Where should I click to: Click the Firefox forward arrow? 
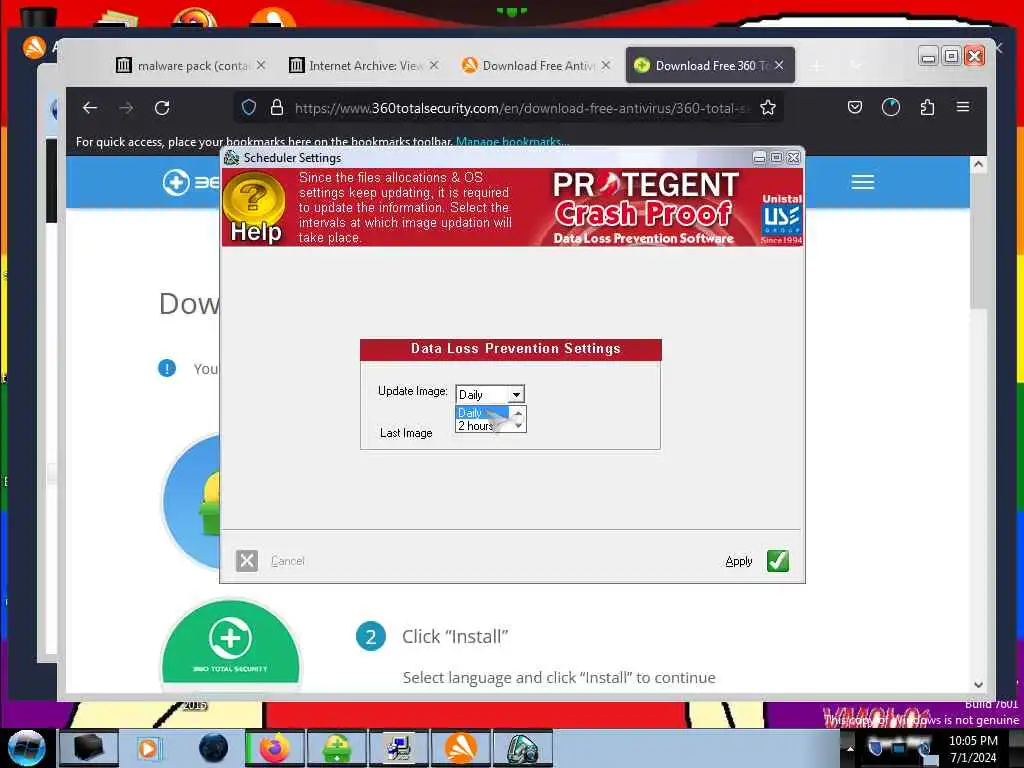[126, 108]
